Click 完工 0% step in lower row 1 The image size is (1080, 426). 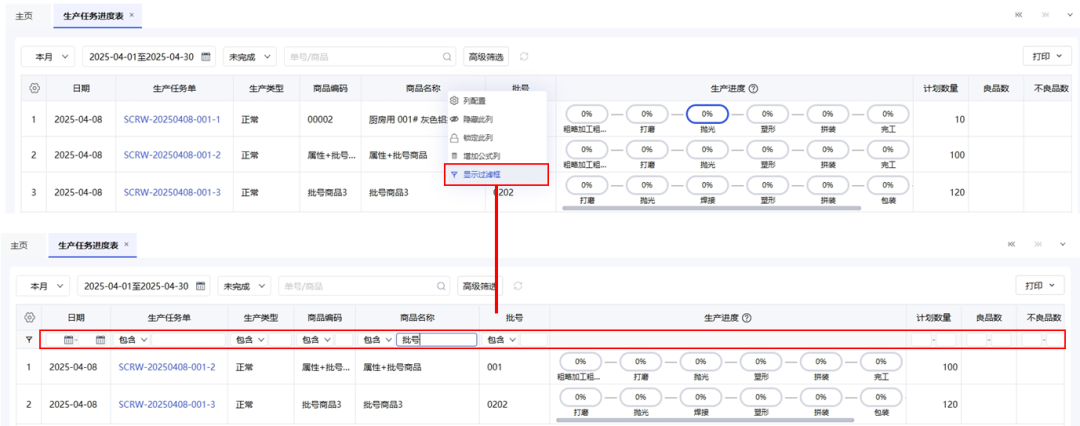881,361
